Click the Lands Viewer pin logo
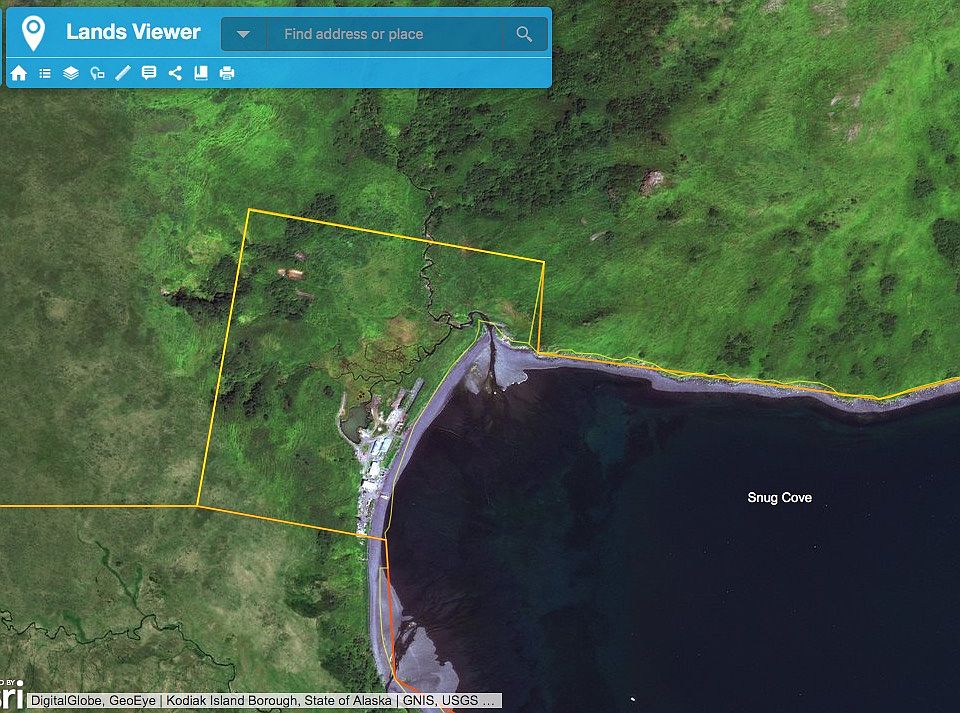This screenshot has height=713, width=960. [33, 33]
